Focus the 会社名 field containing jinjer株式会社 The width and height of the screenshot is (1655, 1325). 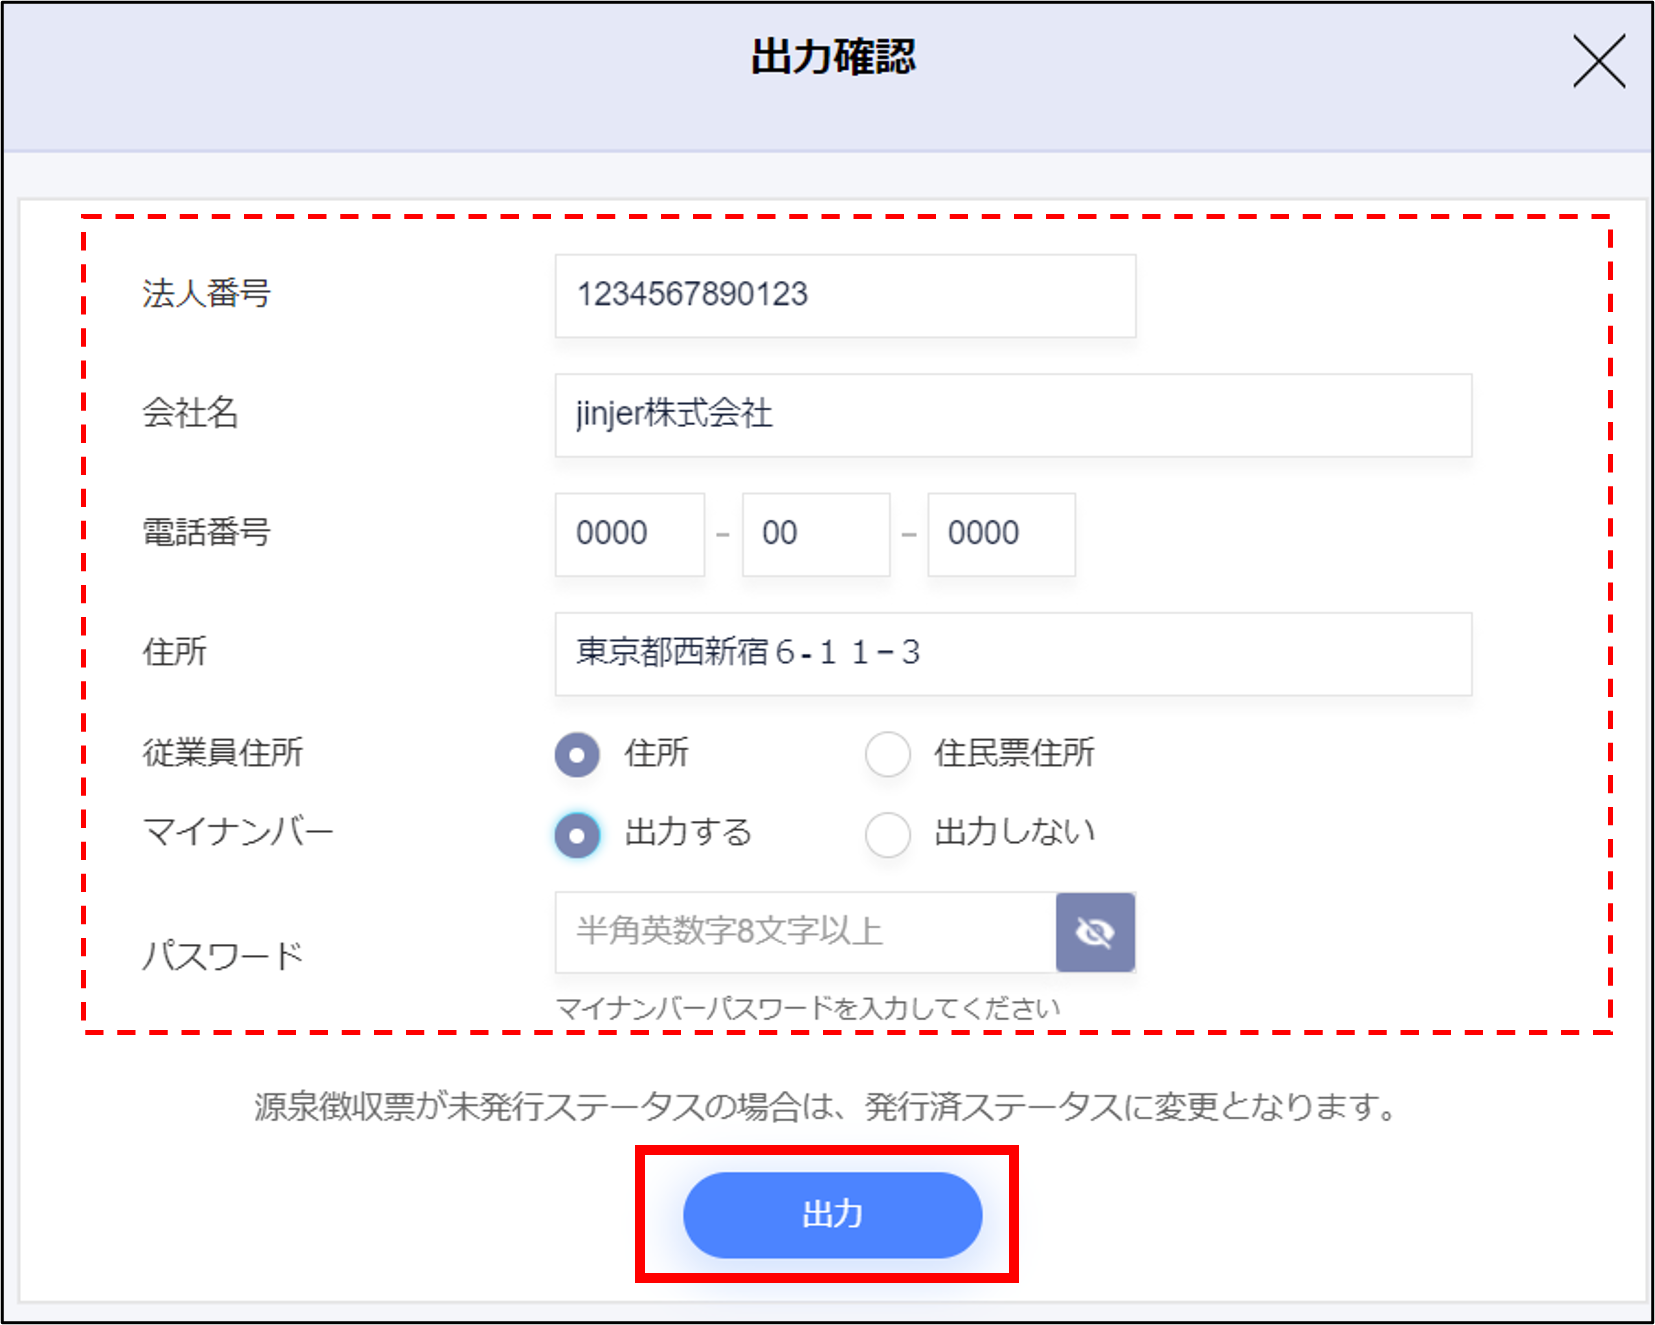[x=1012, y=415]
